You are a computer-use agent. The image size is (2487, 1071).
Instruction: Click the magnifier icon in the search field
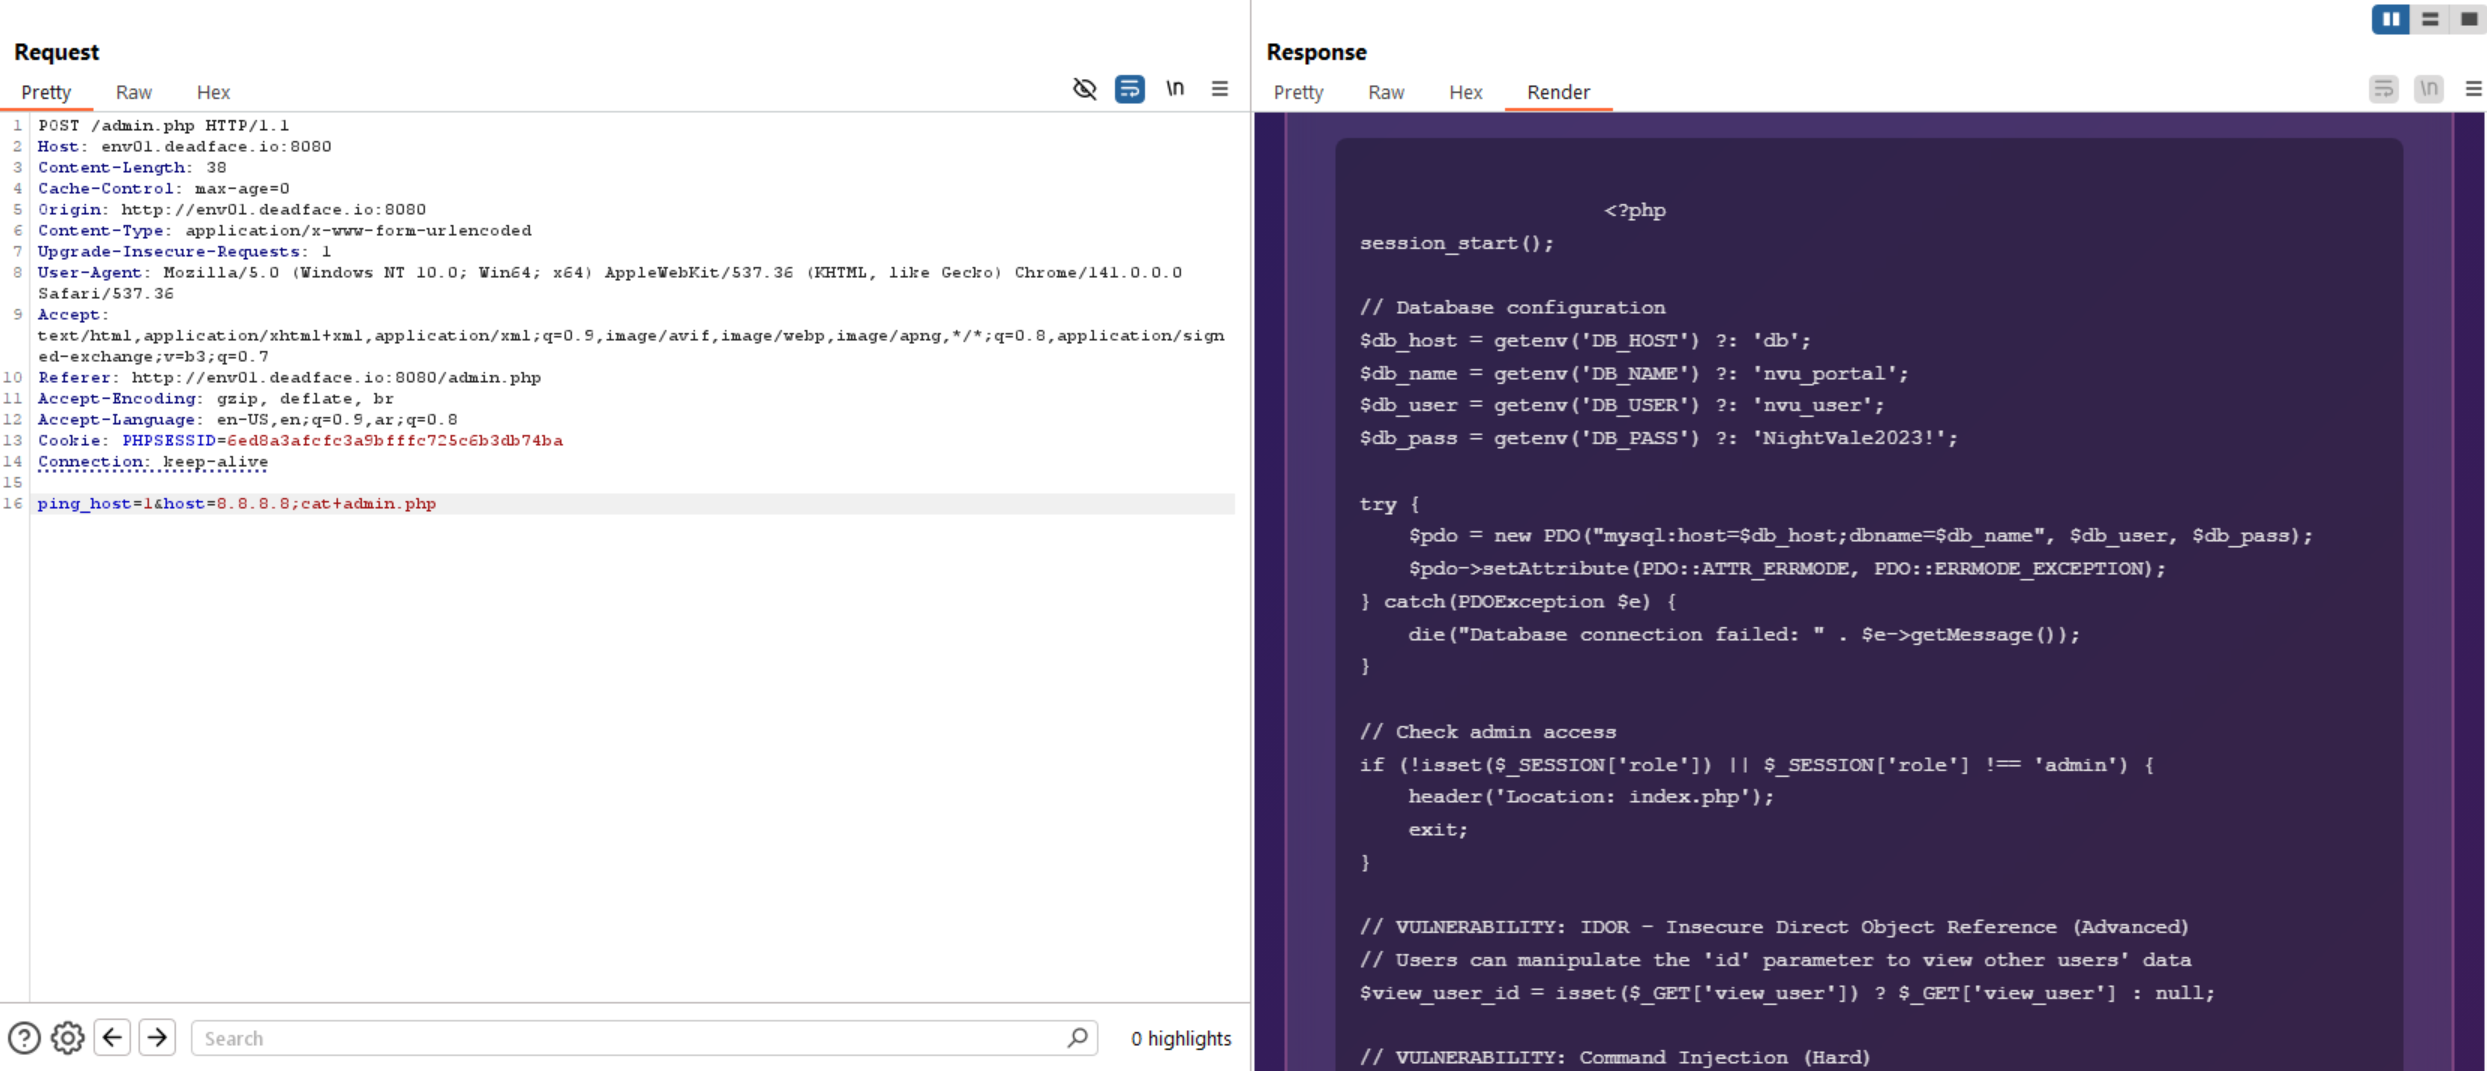pyautogui.click(x=1078, y=1039)
